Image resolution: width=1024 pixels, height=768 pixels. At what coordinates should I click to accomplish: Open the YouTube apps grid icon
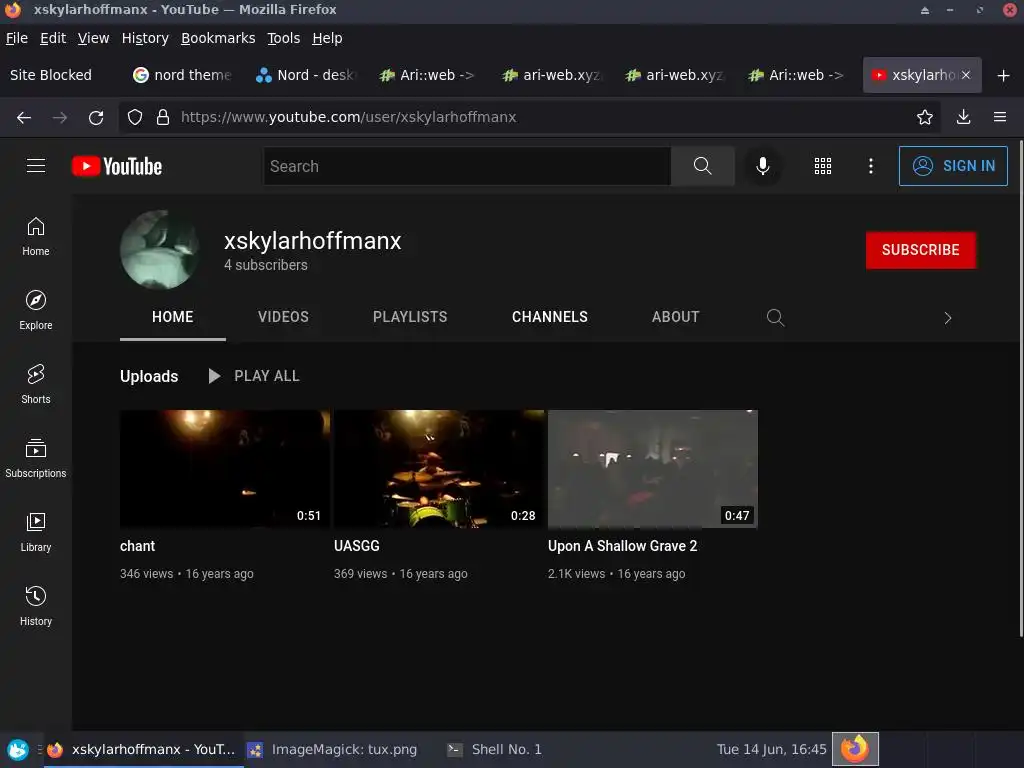823,166
